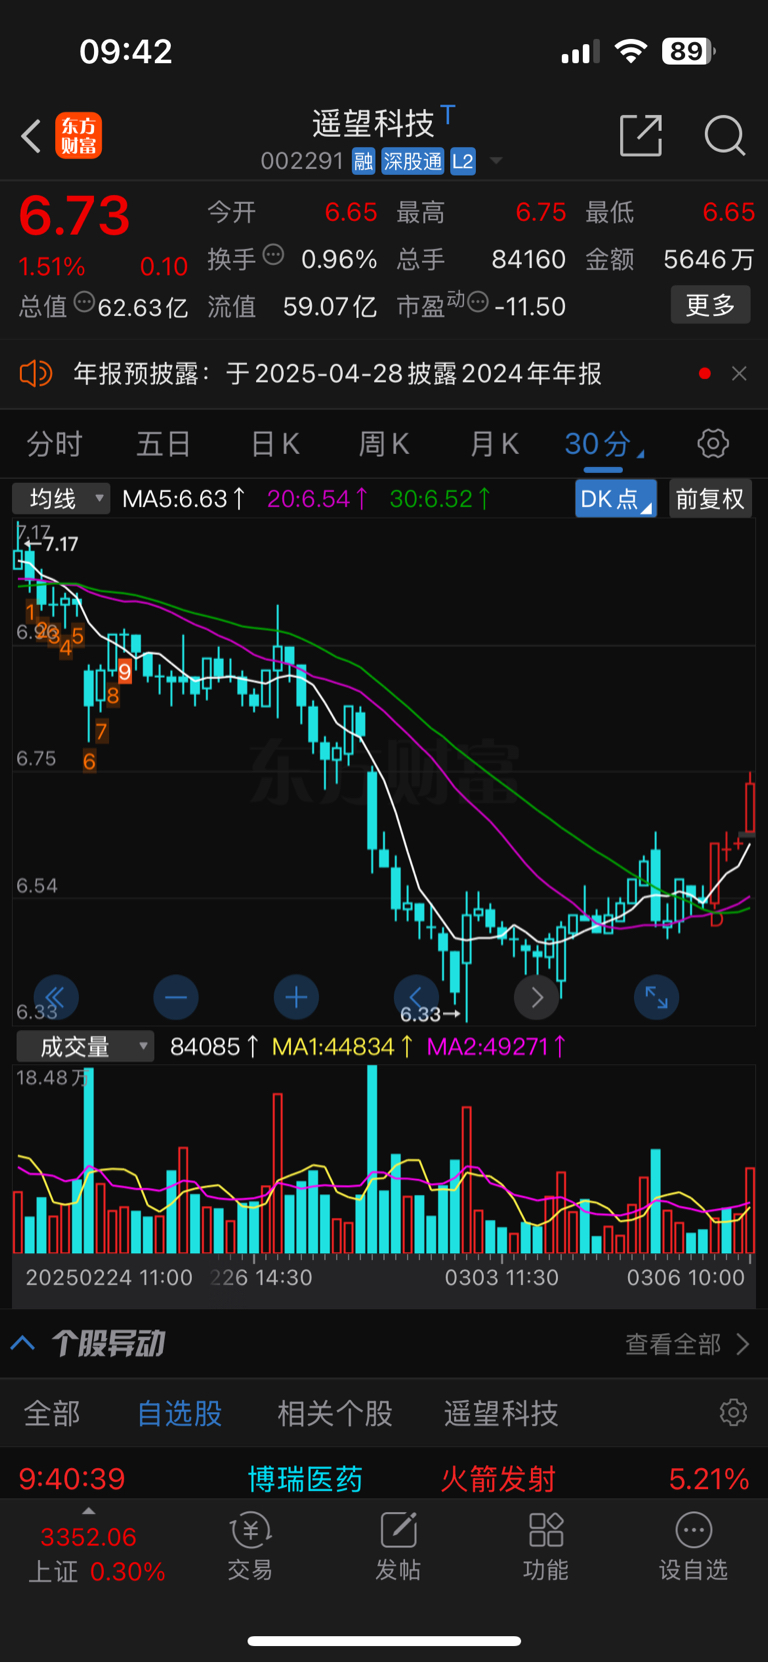
Task: Tap the D signal marker on chart
Action: pos(716,918)
